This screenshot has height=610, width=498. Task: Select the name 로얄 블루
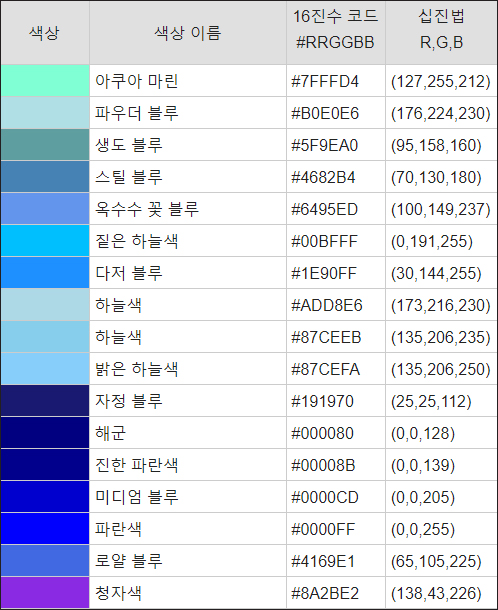click(x=129, y=561)
